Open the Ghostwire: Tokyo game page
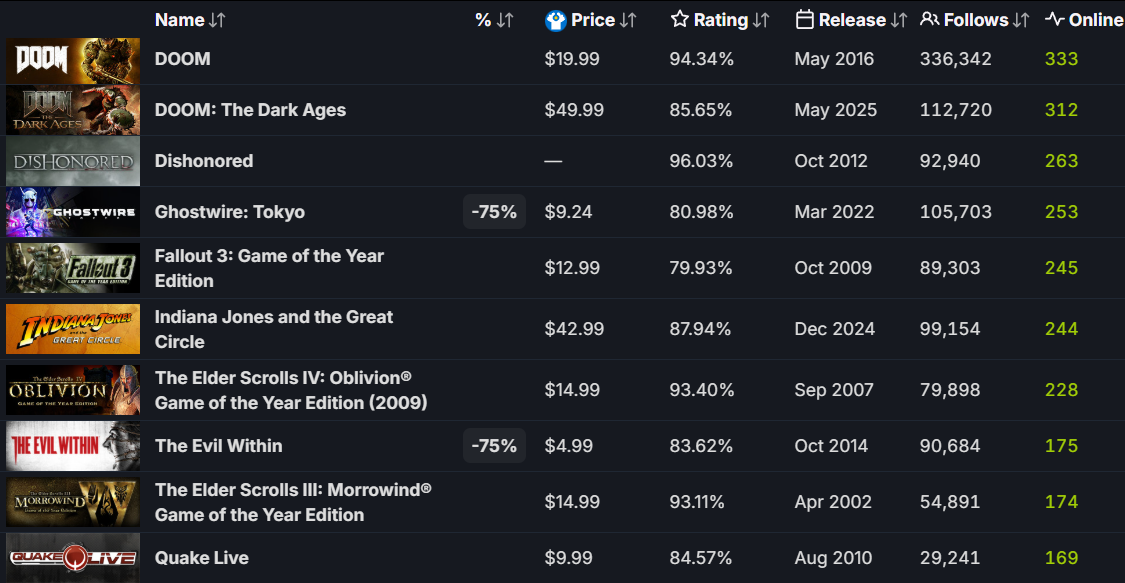The image size is (1125, 583). 230,212
